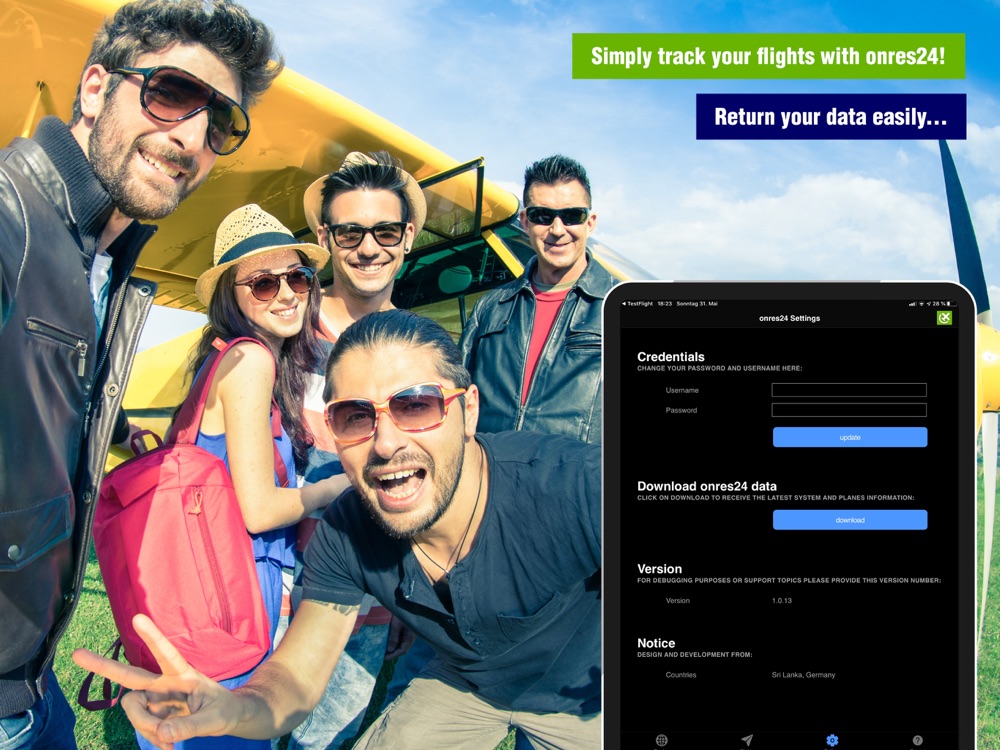Image resolution: width=1000 pixels, height=750 pixels.
Task: Click the bold Version section heading
Action: point(659,569)
